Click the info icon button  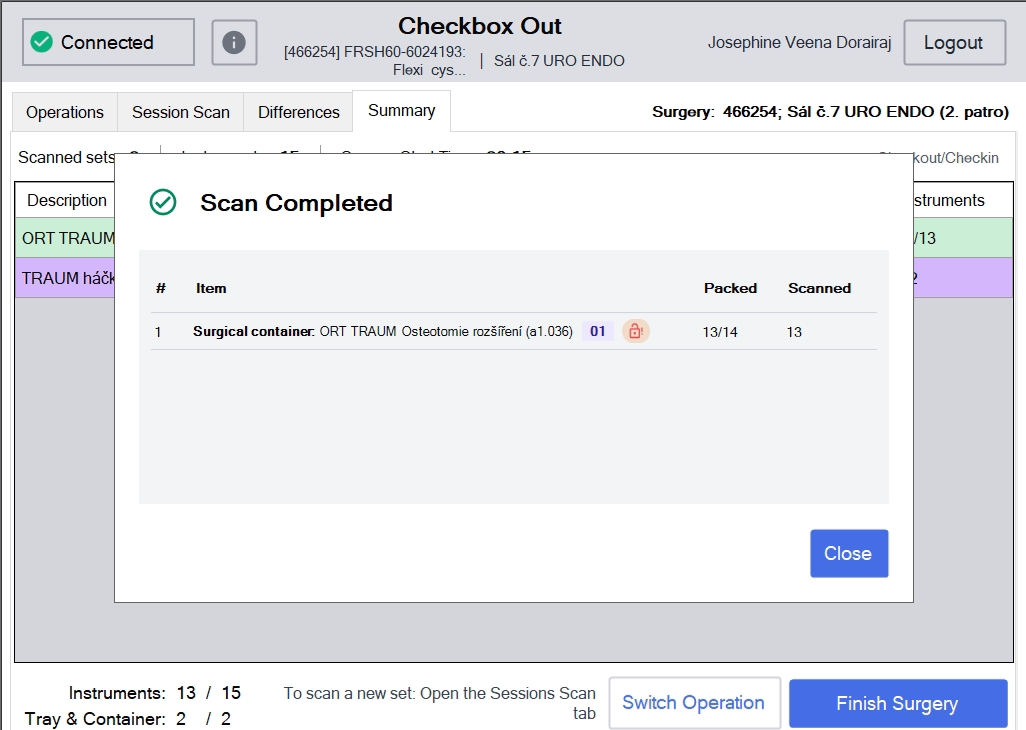(234, 43)
